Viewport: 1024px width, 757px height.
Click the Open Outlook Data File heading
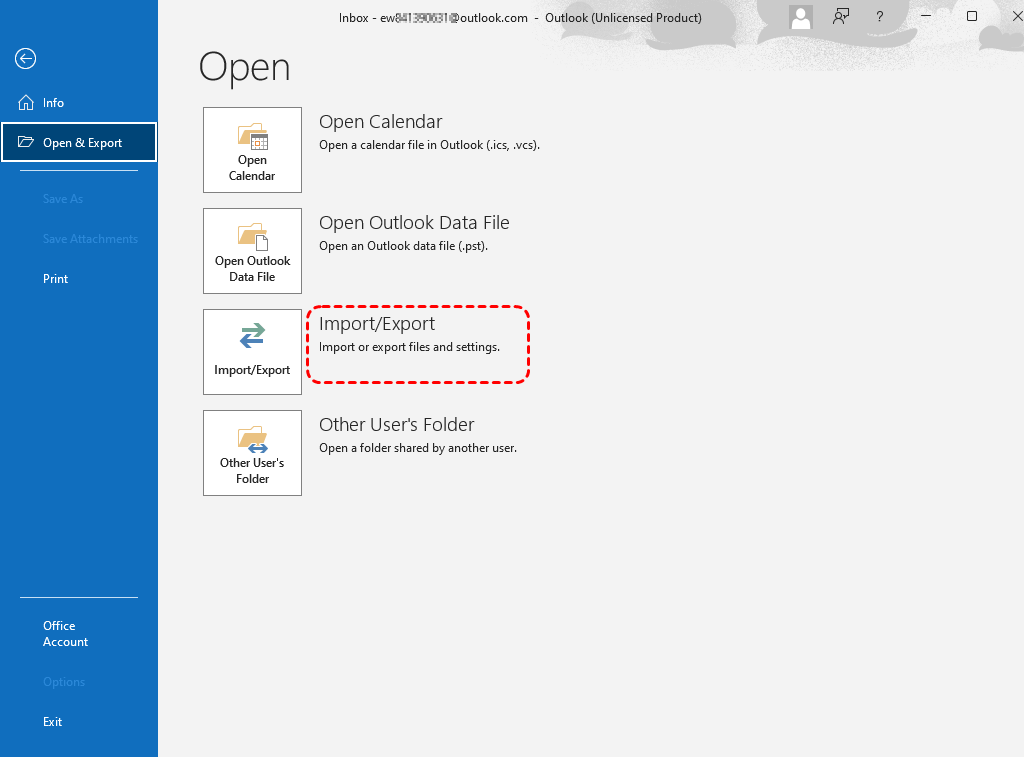[x=414, y=223]
